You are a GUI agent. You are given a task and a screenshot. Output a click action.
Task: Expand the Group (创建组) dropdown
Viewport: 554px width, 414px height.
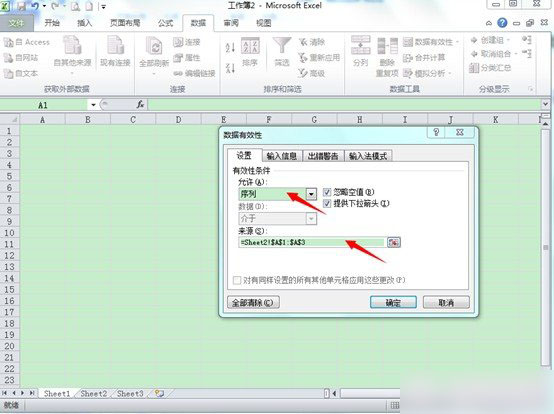508,40
